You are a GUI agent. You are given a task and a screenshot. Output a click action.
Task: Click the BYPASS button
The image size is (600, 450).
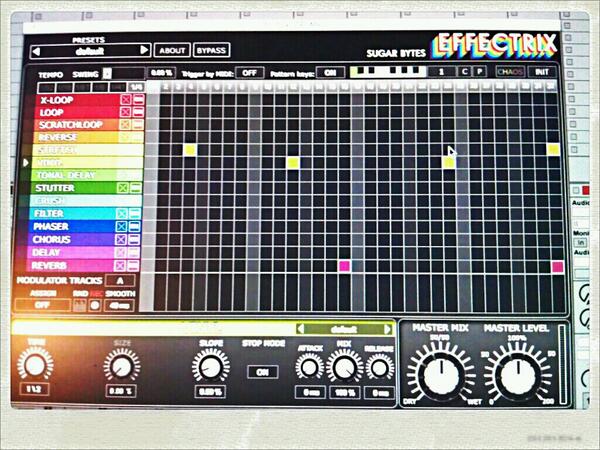(x=212, y=50)
